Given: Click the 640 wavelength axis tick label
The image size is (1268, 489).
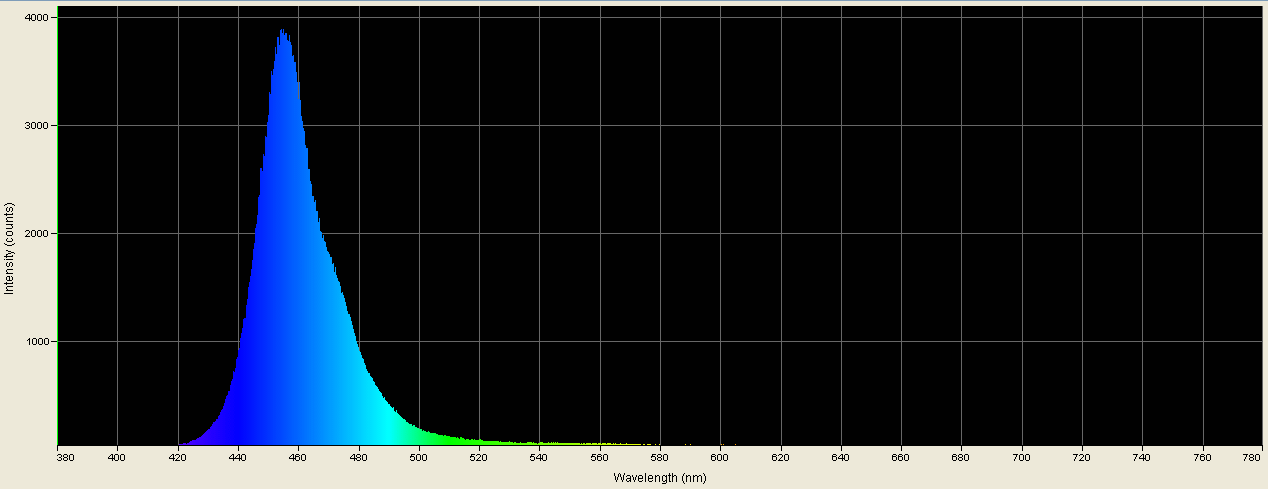Looking at the screenshot, I should pos(841,458).
